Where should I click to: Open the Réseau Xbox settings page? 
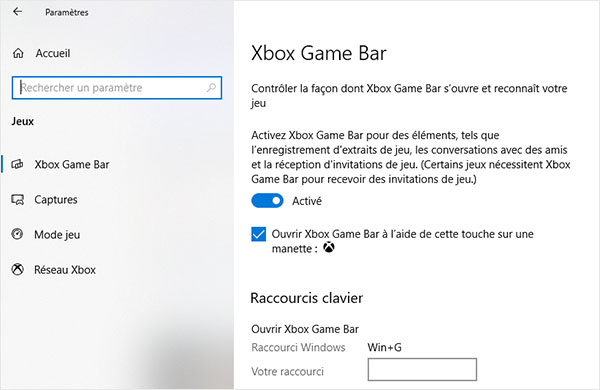pos(65,270)
